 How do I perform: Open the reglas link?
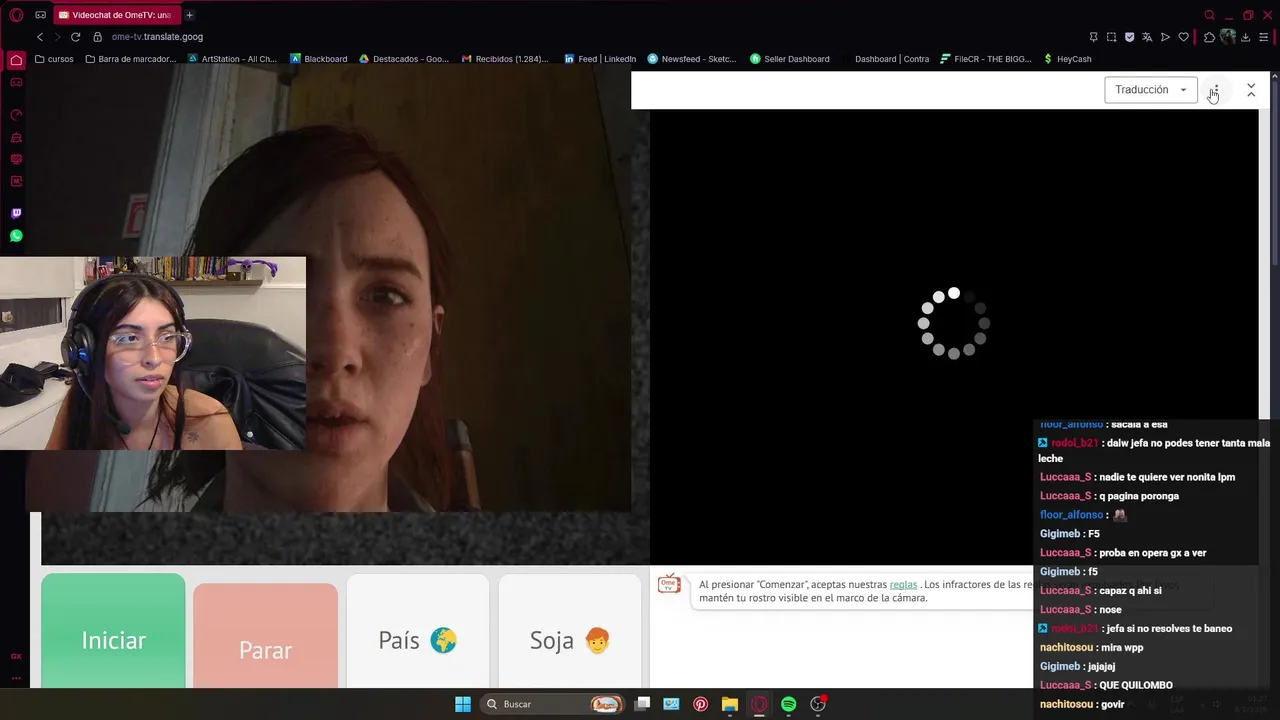click(x=903, y=584)
